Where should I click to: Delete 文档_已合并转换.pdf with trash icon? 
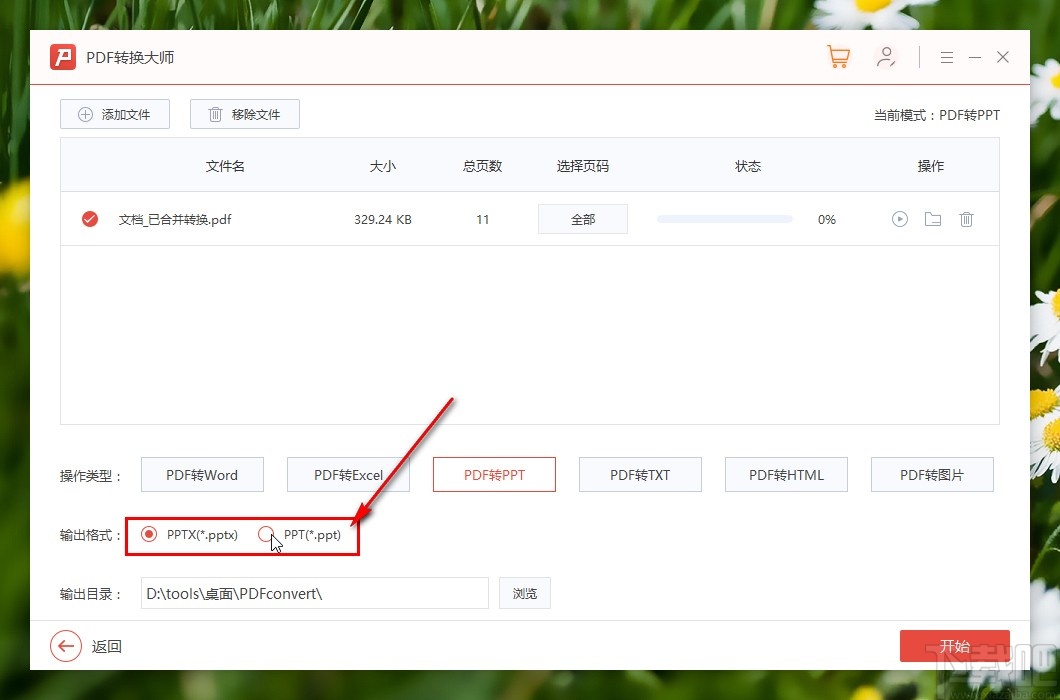[966, 219]
